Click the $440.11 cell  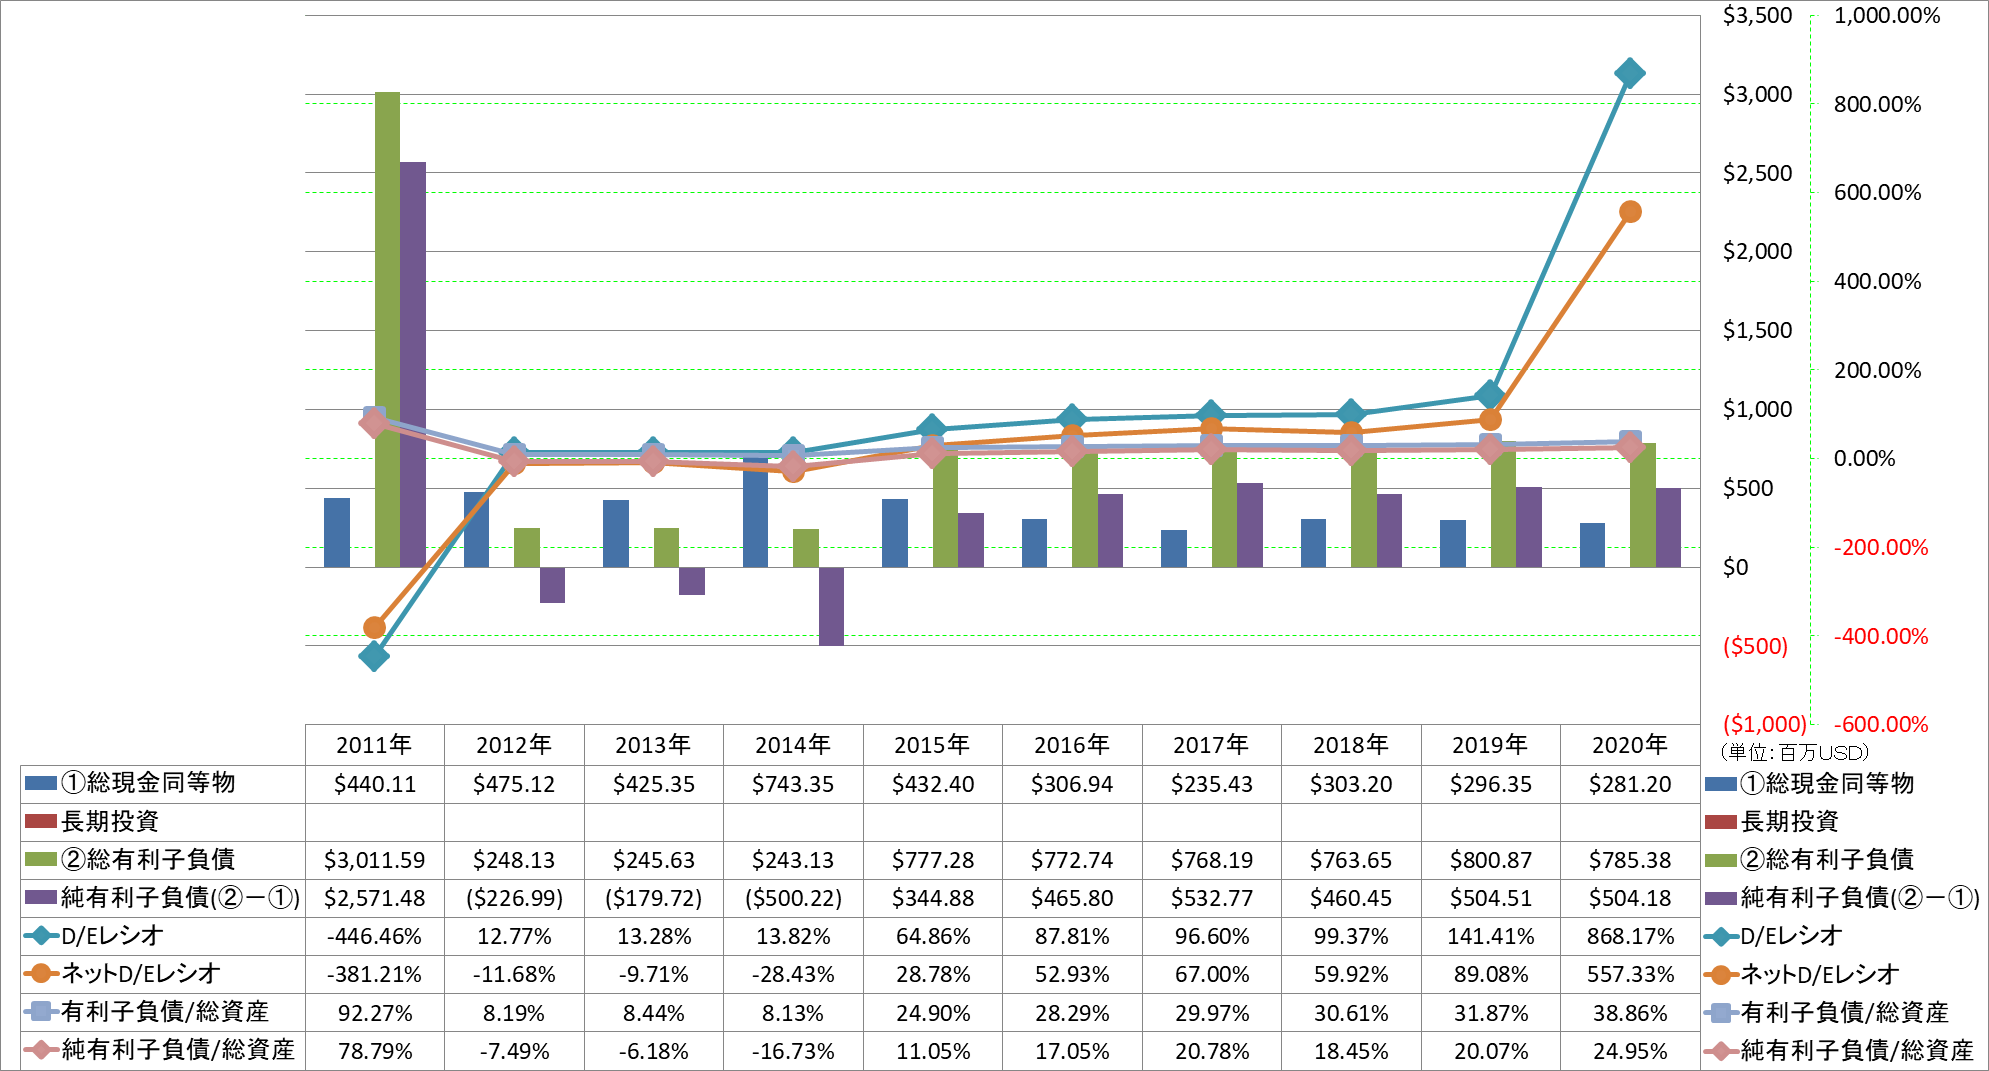coord(374,784)
